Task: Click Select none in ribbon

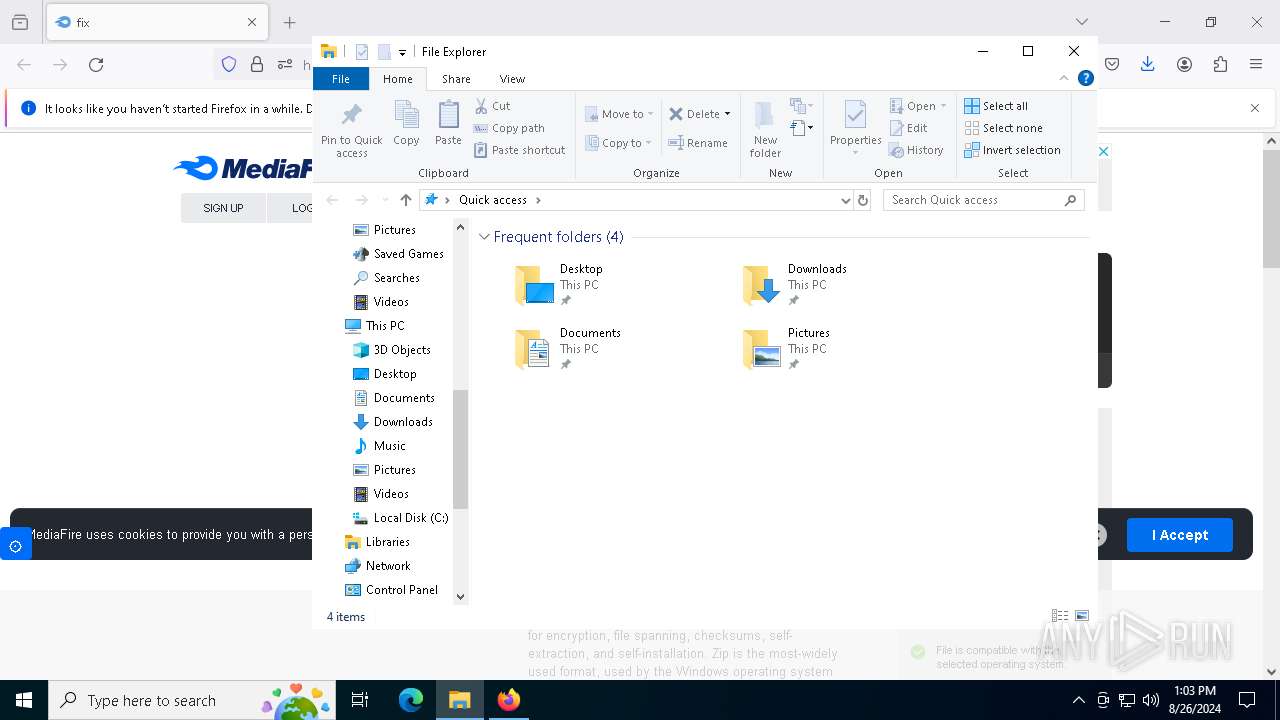Action: (1003, 128)
